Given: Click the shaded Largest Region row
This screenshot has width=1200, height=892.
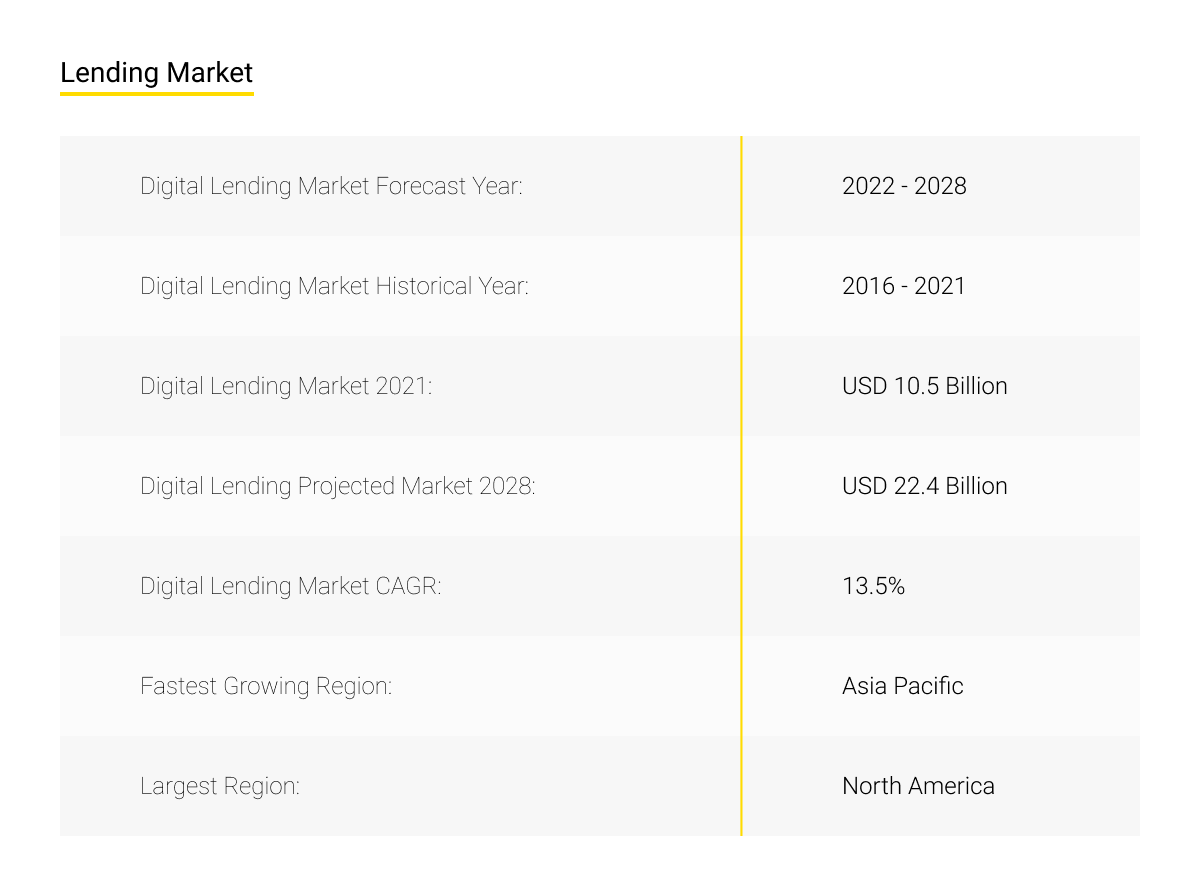Looking at the screenshot, I should point(600,786).
